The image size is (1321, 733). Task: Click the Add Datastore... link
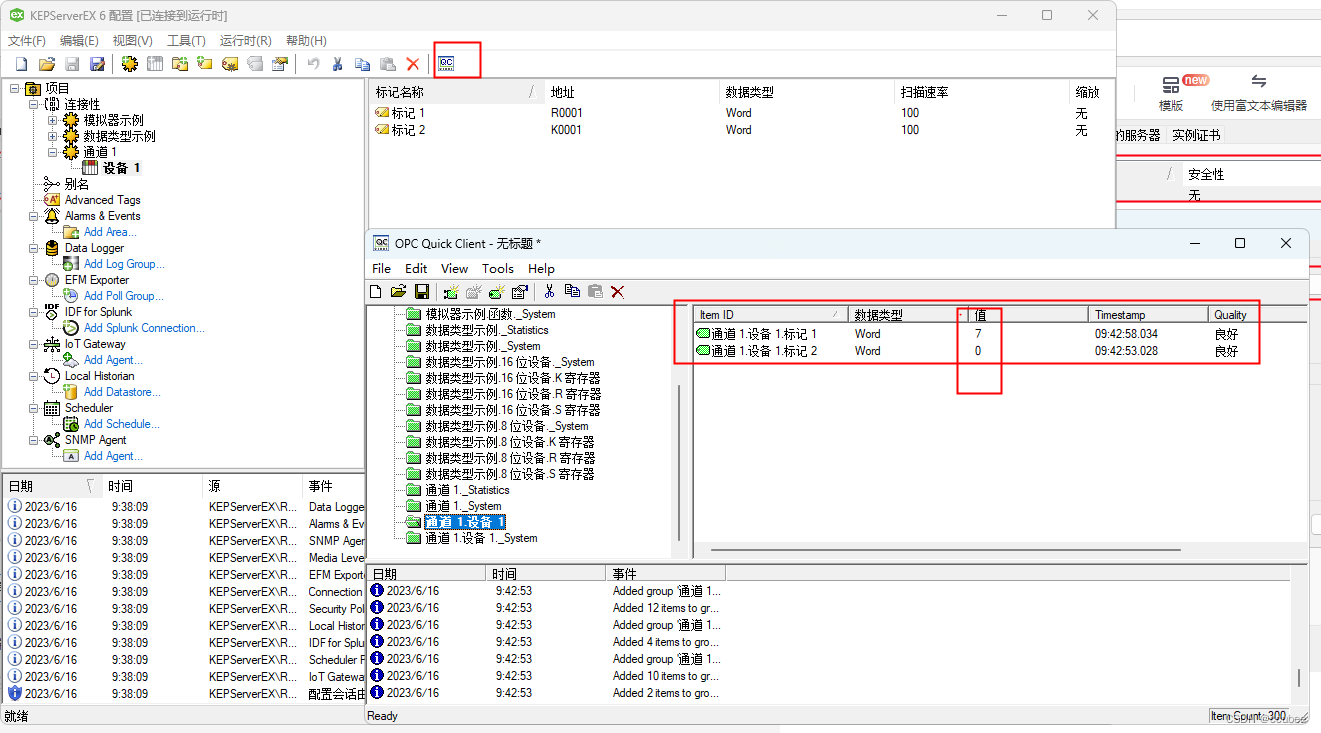(x=122, y=392)
